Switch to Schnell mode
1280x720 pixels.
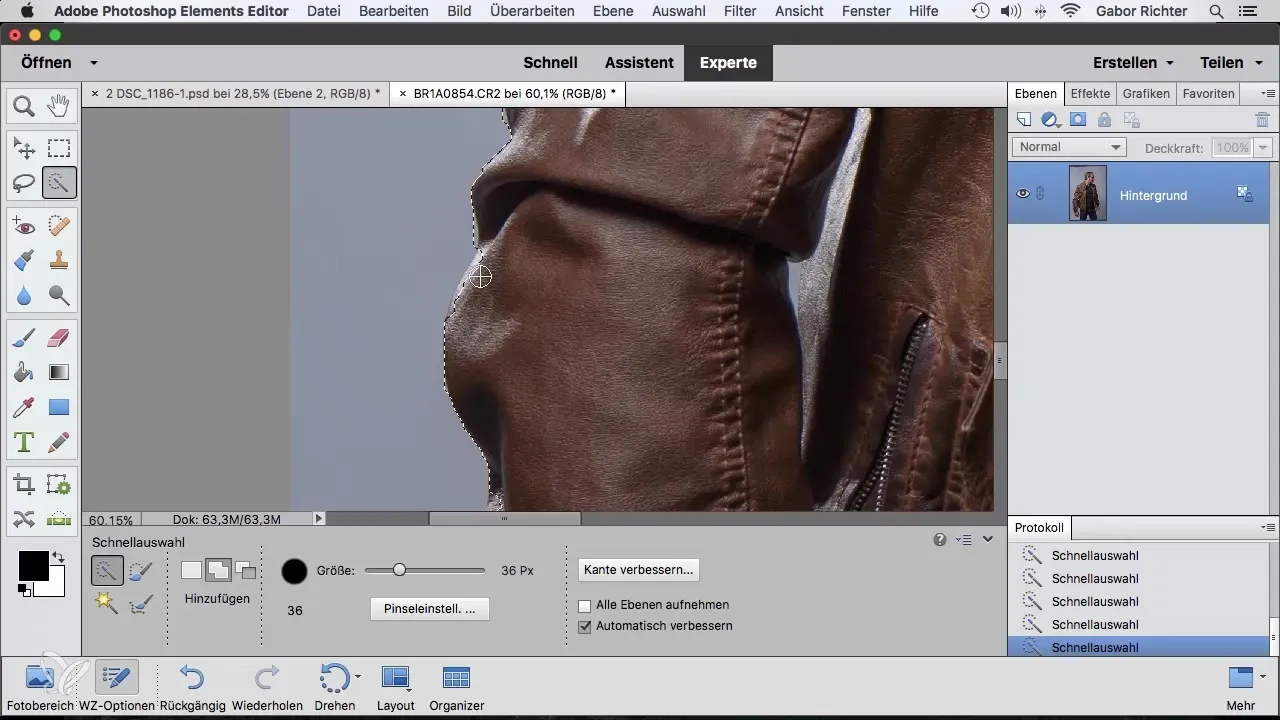[x=551, y=62]
